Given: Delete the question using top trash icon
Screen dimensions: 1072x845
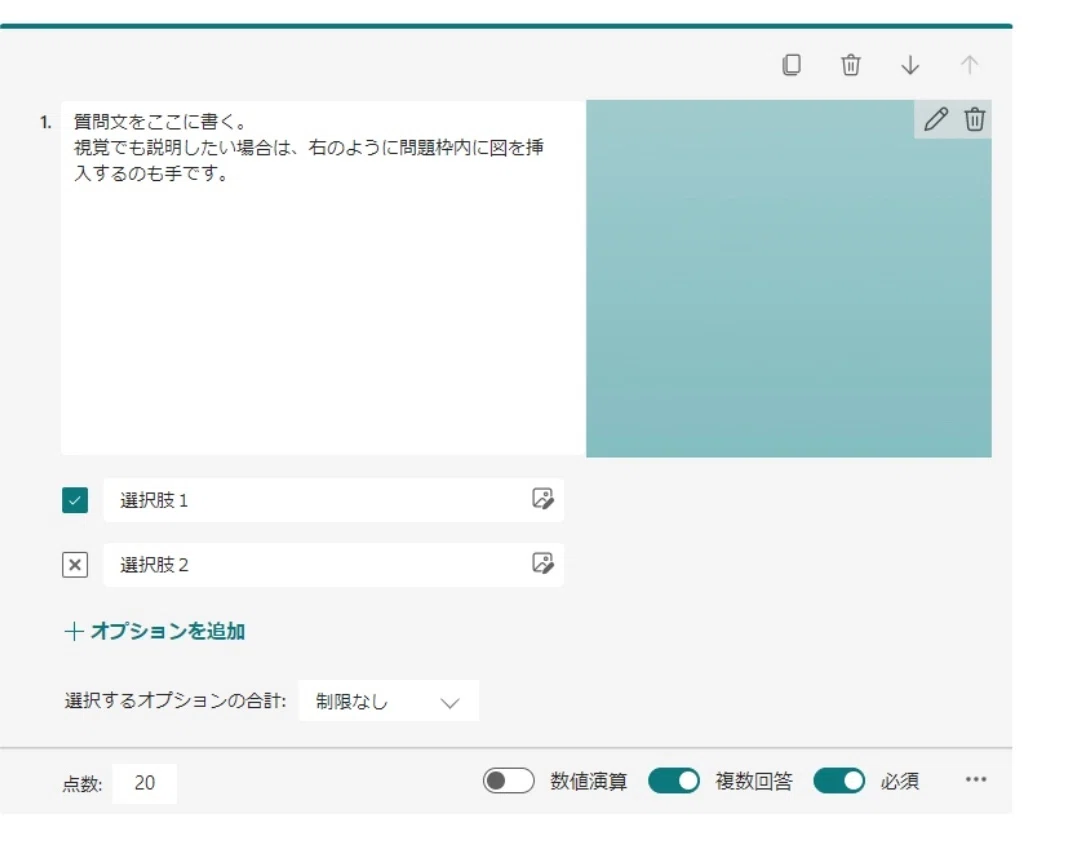Looking at the screenshot, I should coord(850,65).
